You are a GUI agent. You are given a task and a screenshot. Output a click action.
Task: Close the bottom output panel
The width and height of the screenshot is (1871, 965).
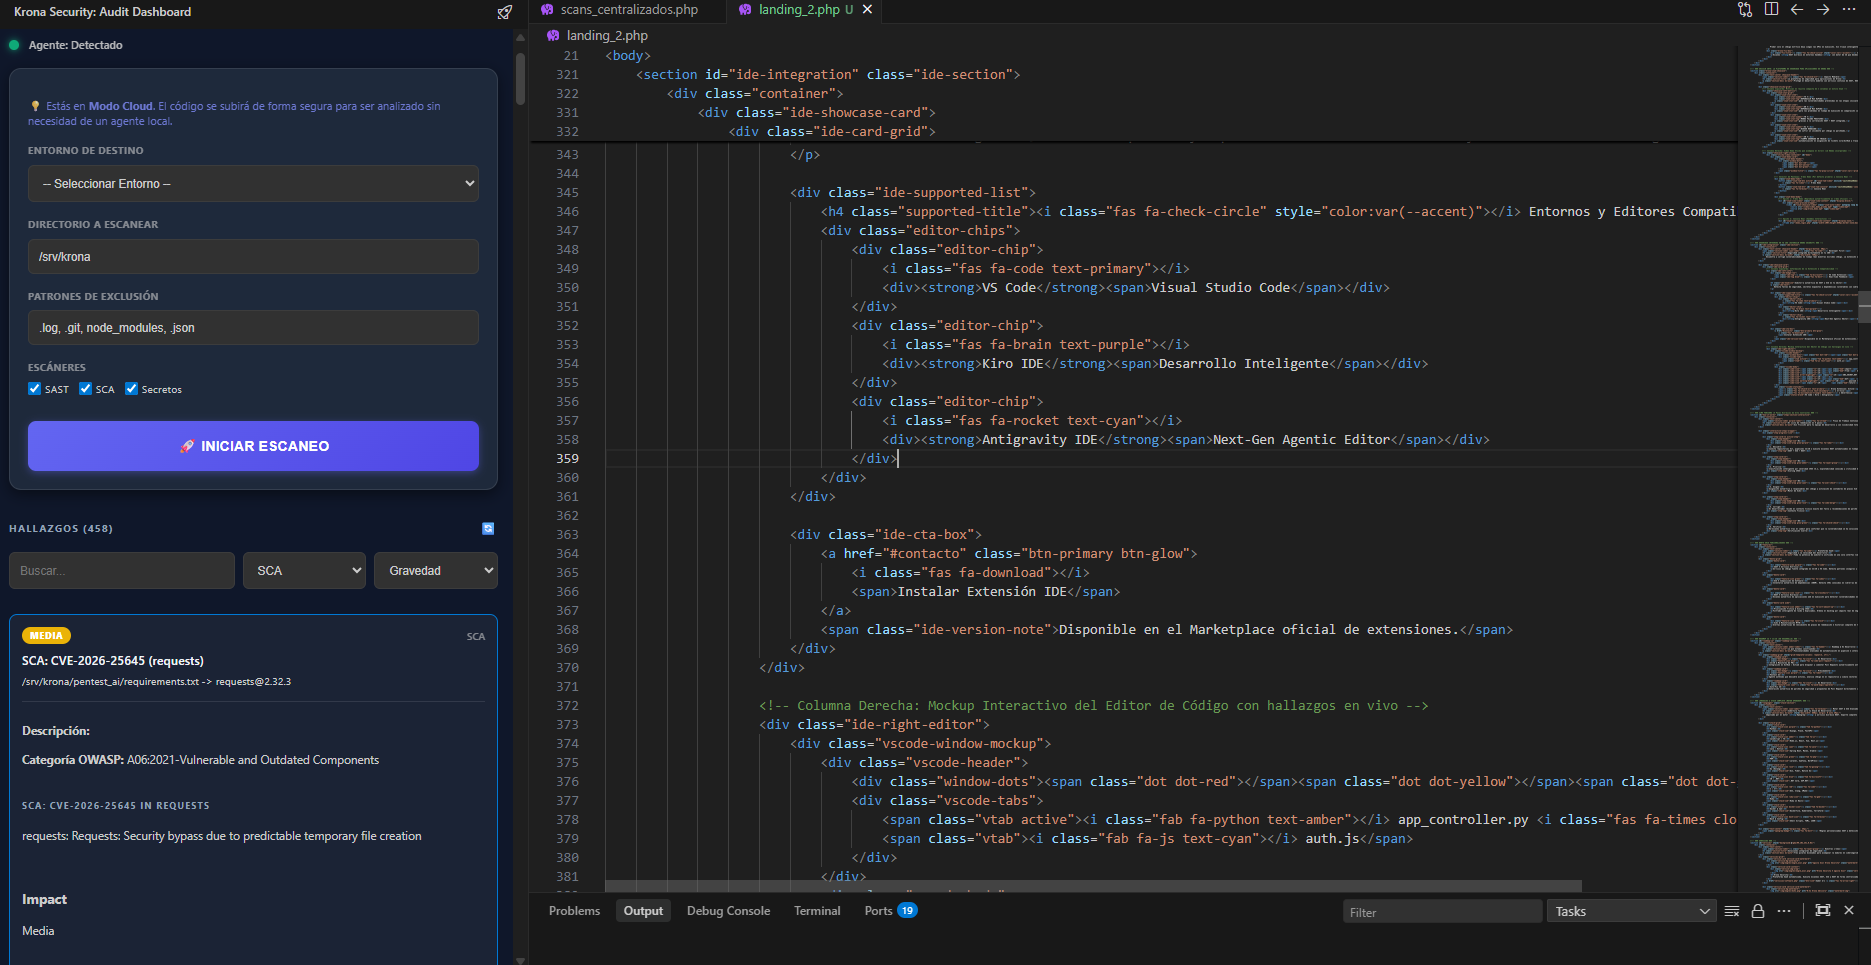tap(1849, 910)
